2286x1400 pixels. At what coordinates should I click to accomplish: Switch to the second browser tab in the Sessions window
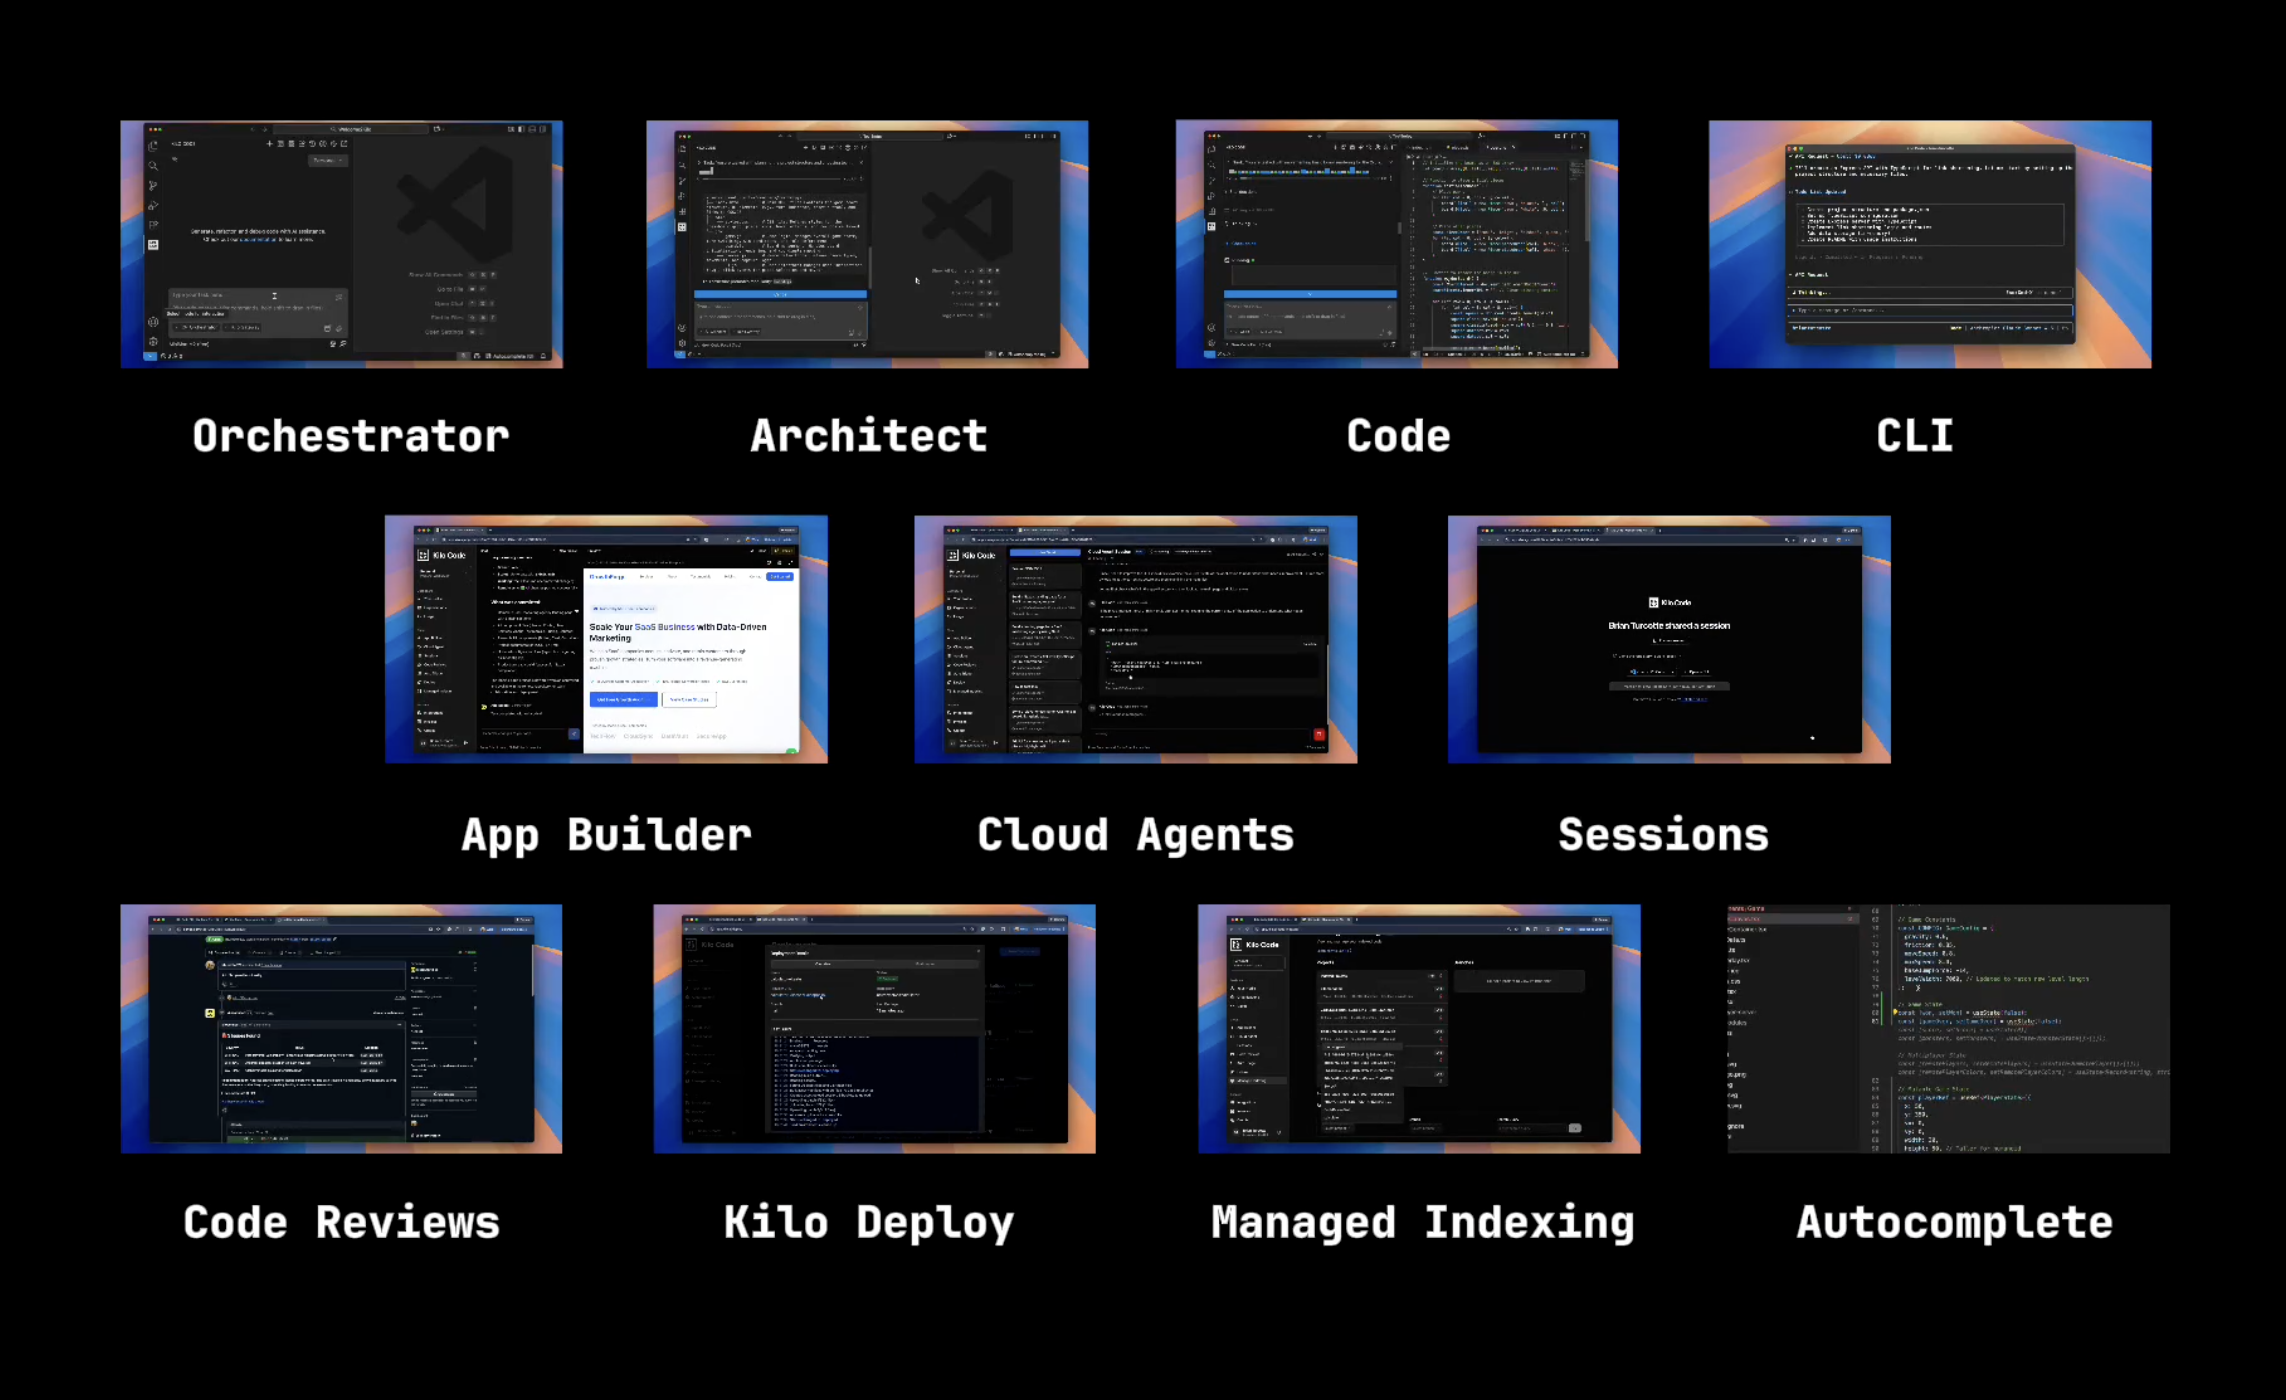tap(1575, 530)
